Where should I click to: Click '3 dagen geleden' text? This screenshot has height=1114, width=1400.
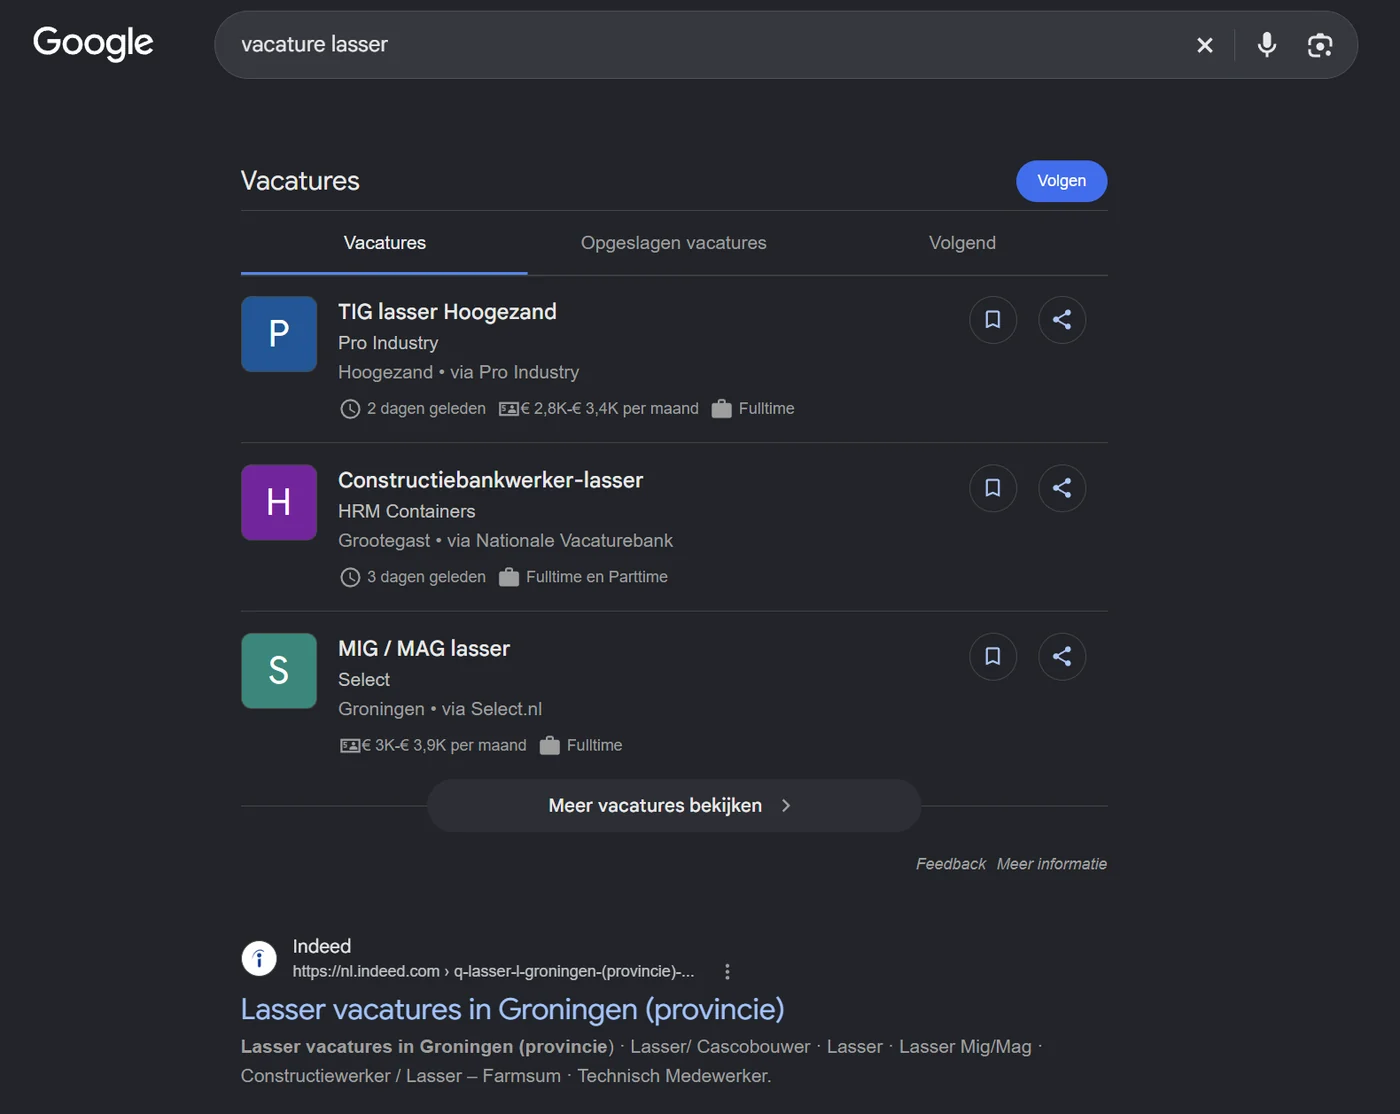pos(426,577)
